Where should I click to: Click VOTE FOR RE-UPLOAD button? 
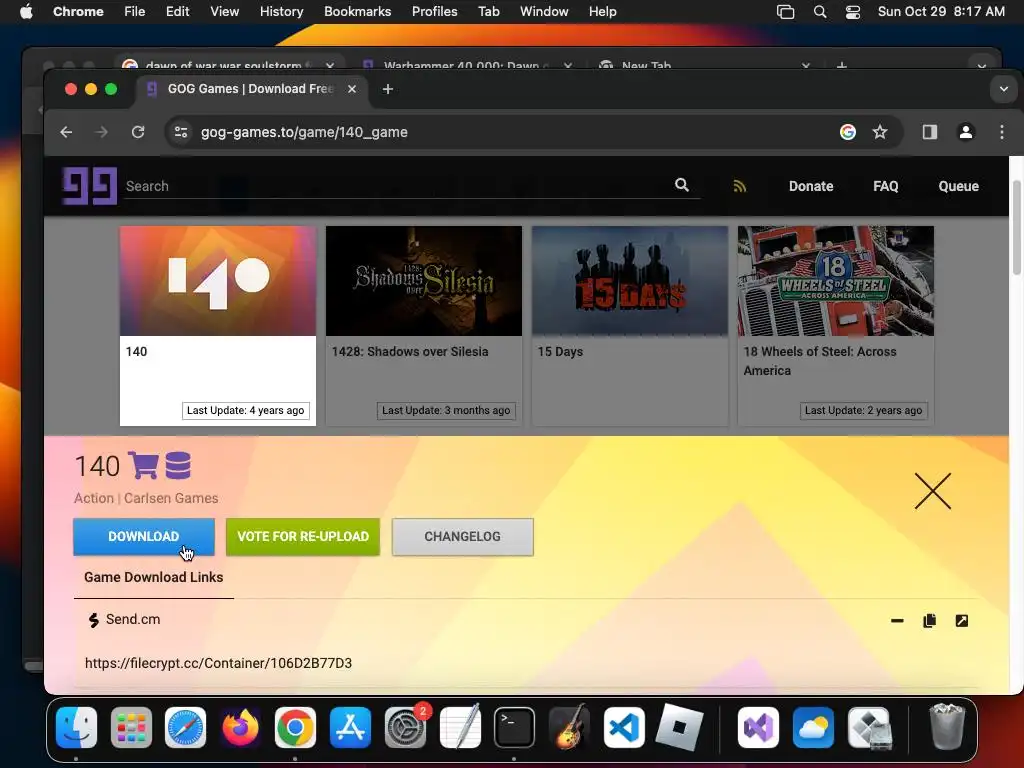[x=303, y=537]
